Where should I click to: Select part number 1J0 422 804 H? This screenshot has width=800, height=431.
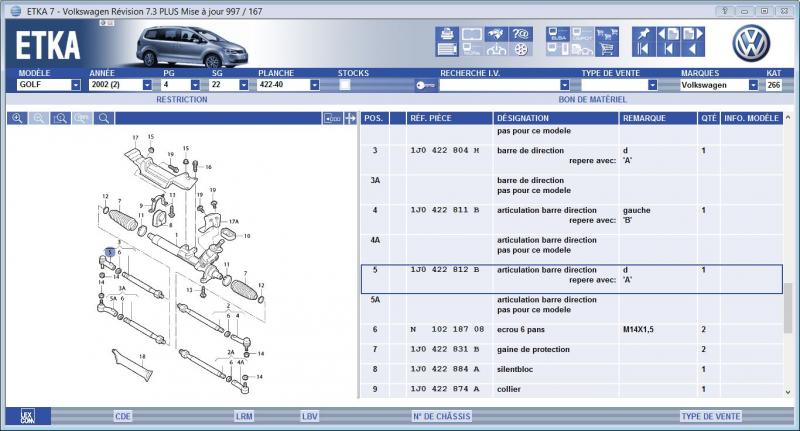(445, 150)
